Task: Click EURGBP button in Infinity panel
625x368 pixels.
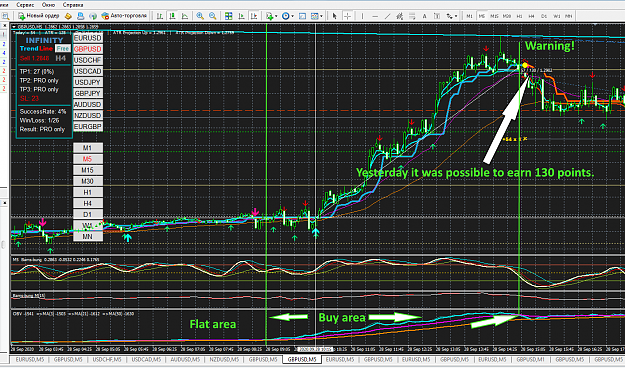Action: 88,126
